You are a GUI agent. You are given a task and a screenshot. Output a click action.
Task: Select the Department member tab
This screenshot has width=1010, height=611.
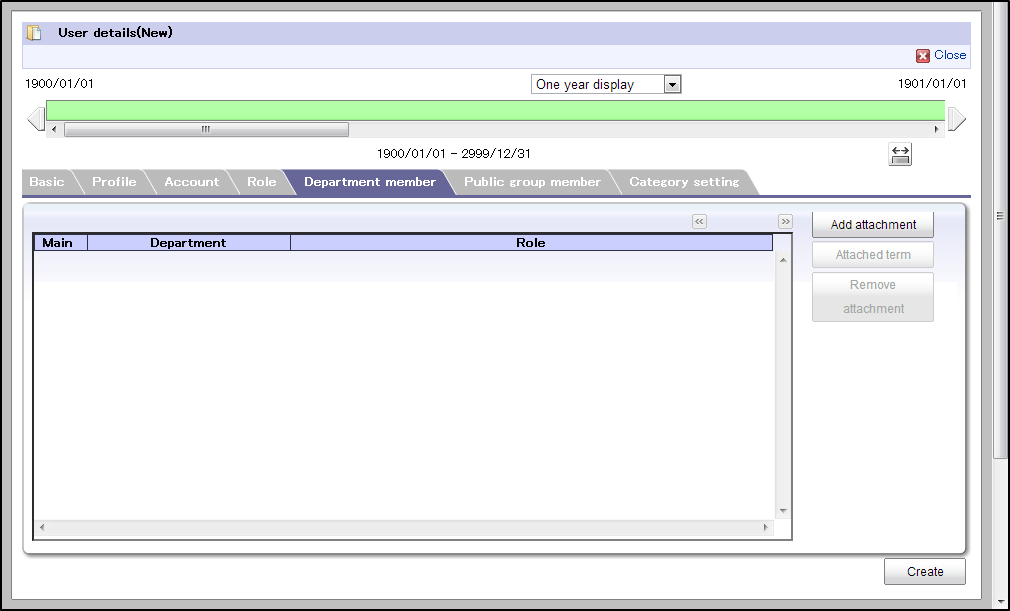pos(370,182)
